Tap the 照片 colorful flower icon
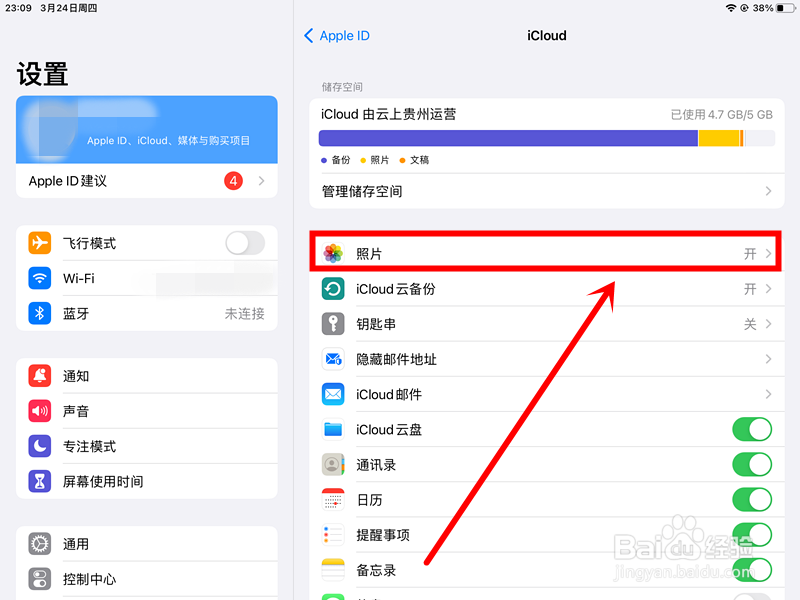 point(333,254)
